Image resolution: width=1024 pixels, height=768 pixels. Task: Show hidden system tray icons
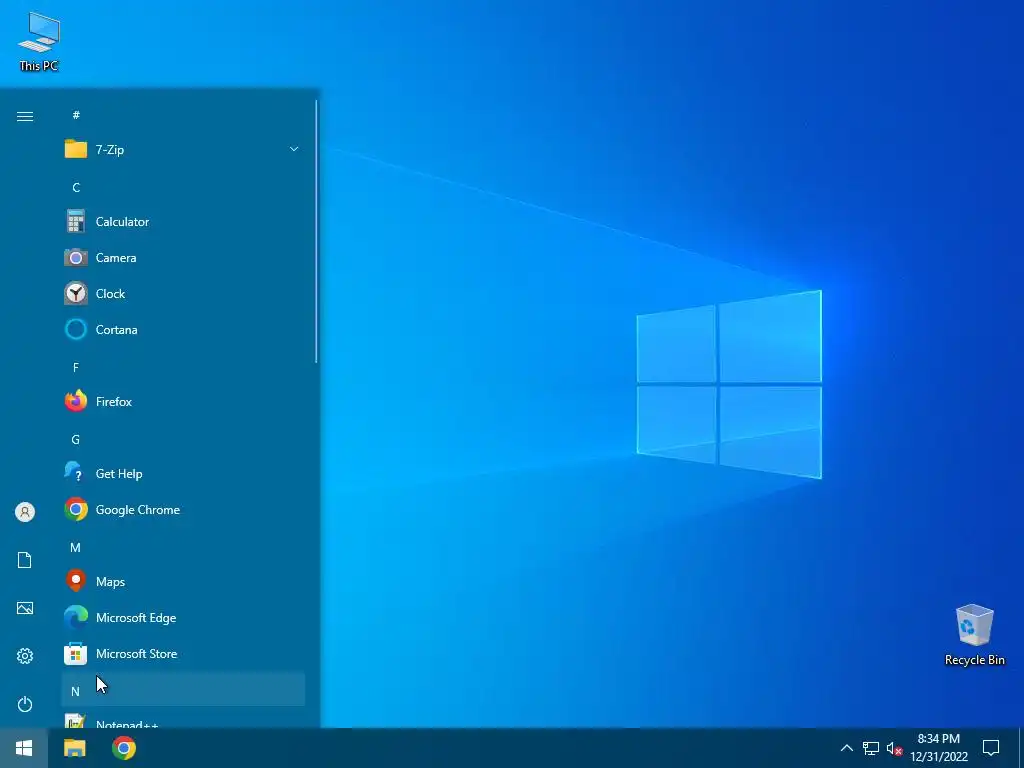tap(846, 748)
